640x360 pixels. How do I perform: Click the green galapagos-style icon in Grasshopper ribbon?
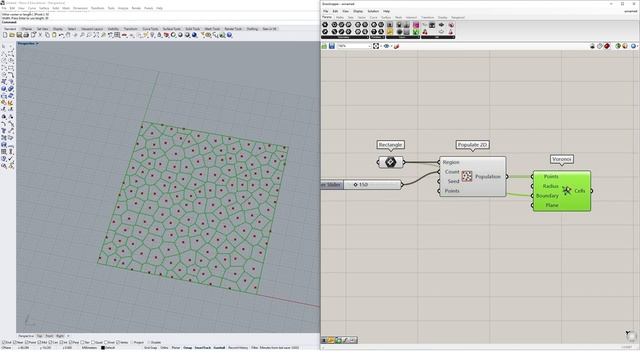[416, 31]
